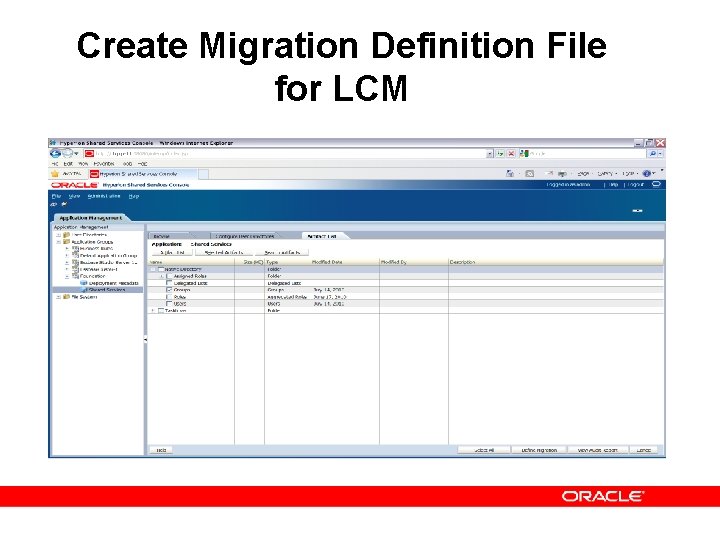
Task: Click the magnifier search button
Action: (x=652, y=154)
